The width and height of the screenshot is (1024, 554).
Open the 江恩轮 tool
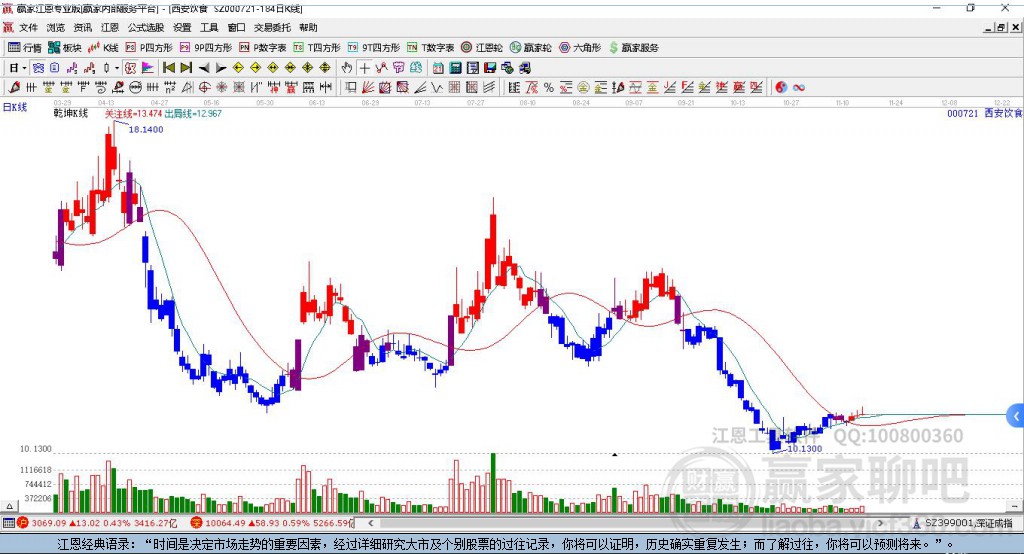(482, 48)
